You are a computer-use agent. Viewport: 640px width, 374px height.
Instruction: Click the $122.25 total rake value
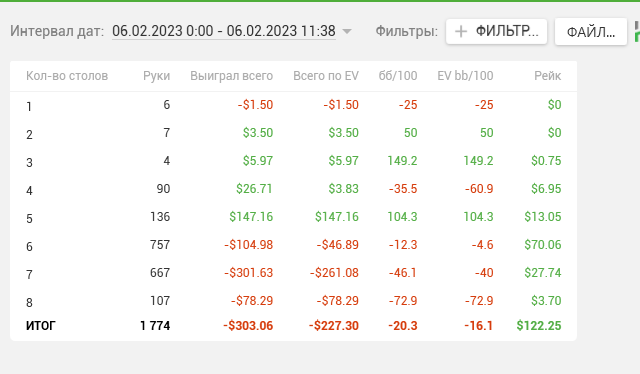point(539,326)
